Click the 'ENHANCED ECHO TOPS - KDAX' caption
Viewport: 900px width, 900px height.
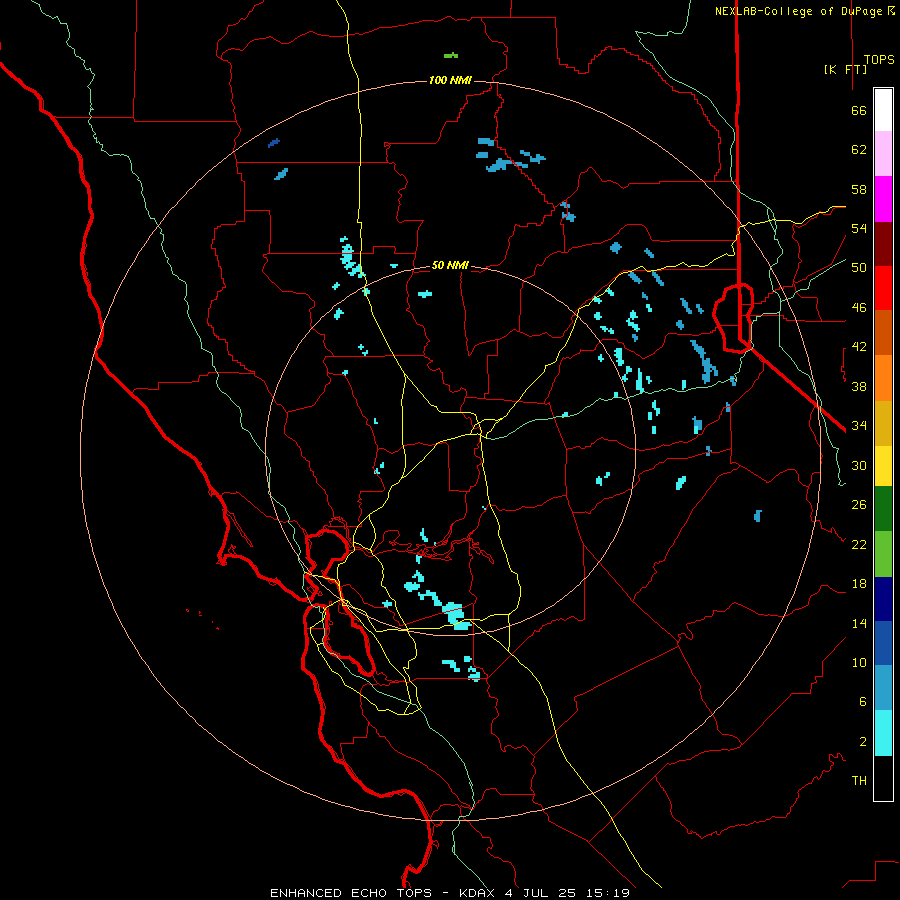[x=385, y=893]
